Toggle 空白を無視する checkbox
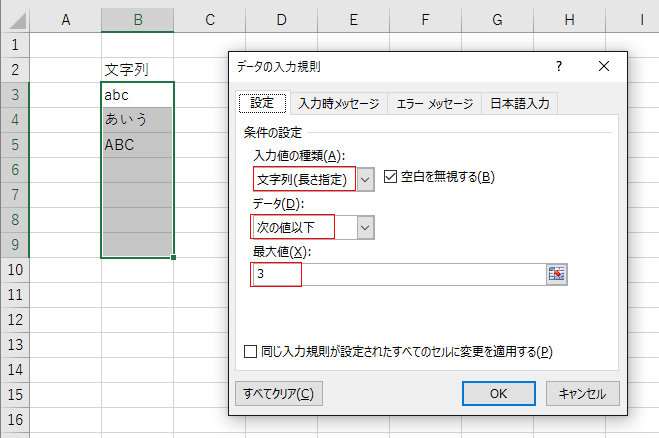 click(391, 177)
